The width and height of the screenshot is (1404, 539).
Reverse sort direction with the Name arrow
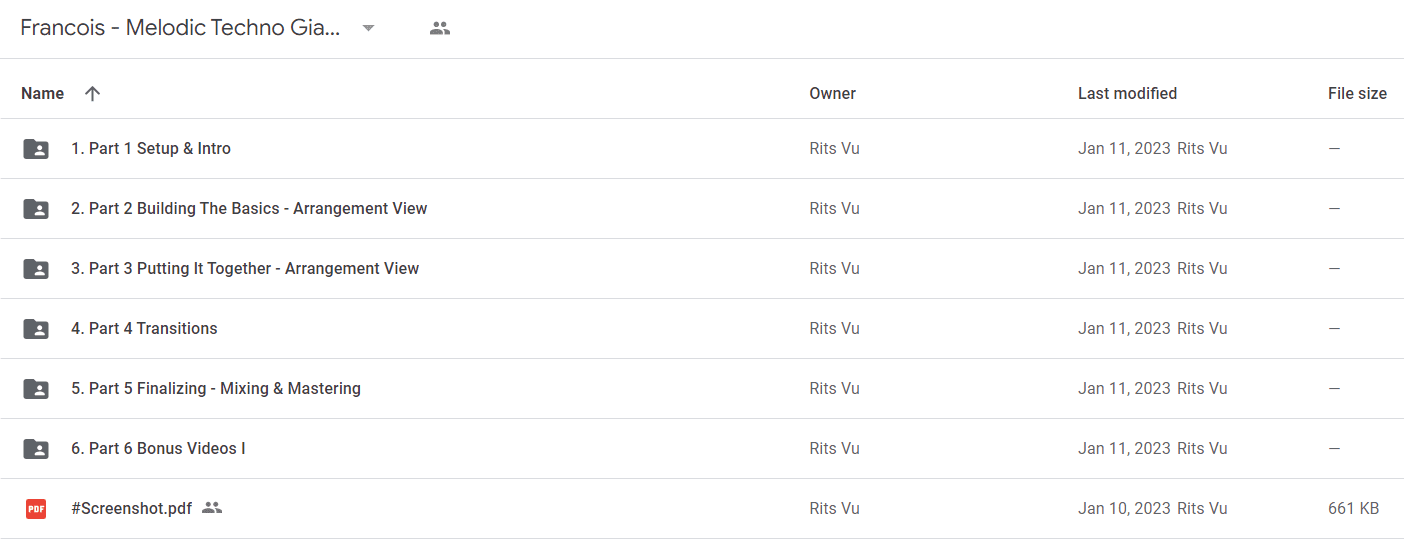[x=92, y=93]
